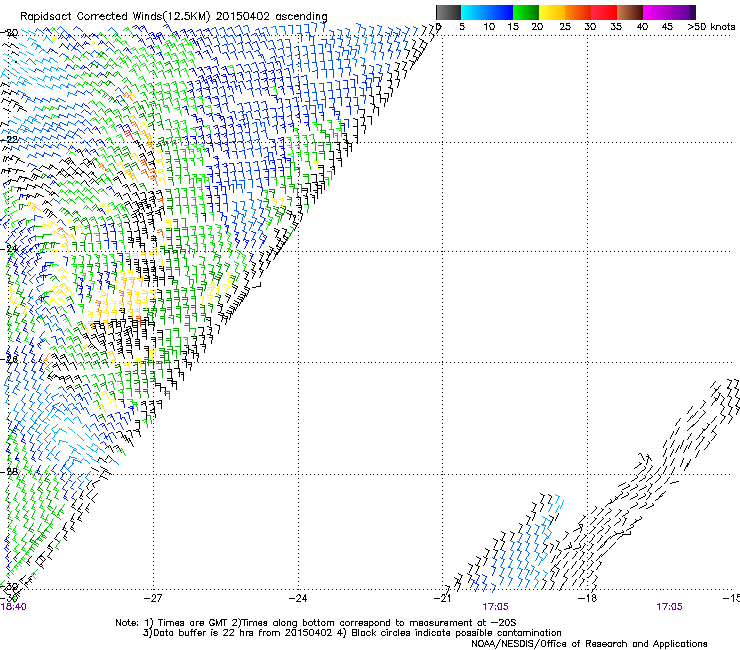Click the orange 25–30 knots legend swatch
740x650 pixels.
point(578,12)
